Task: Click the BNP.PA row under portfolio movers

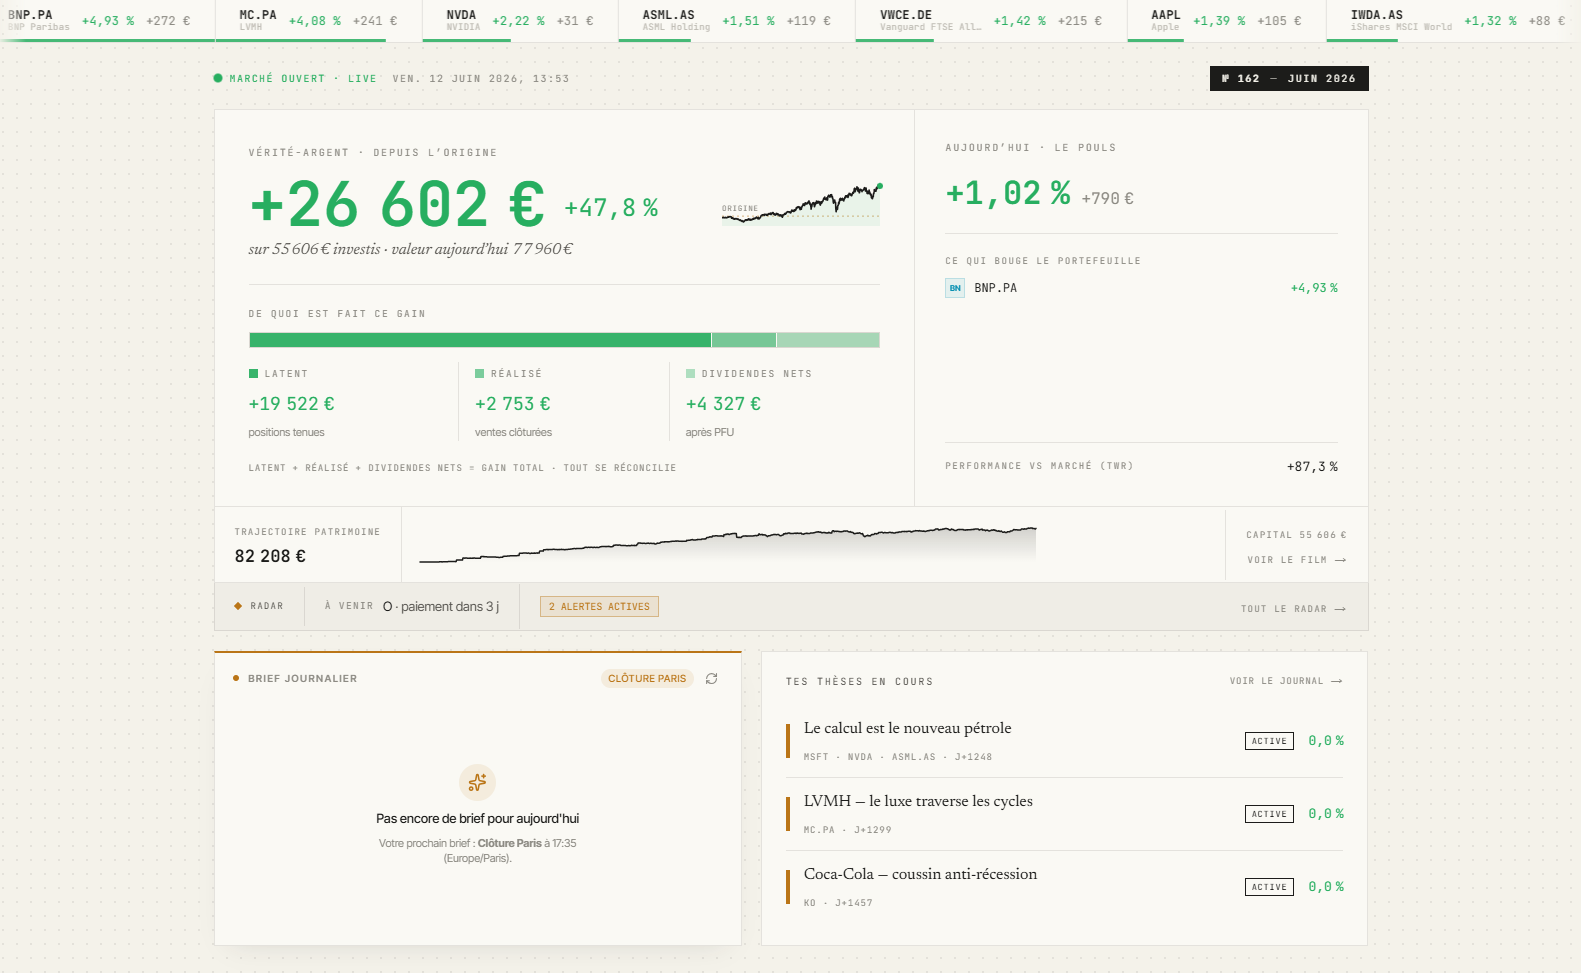Action: (x=1141, y=288)
